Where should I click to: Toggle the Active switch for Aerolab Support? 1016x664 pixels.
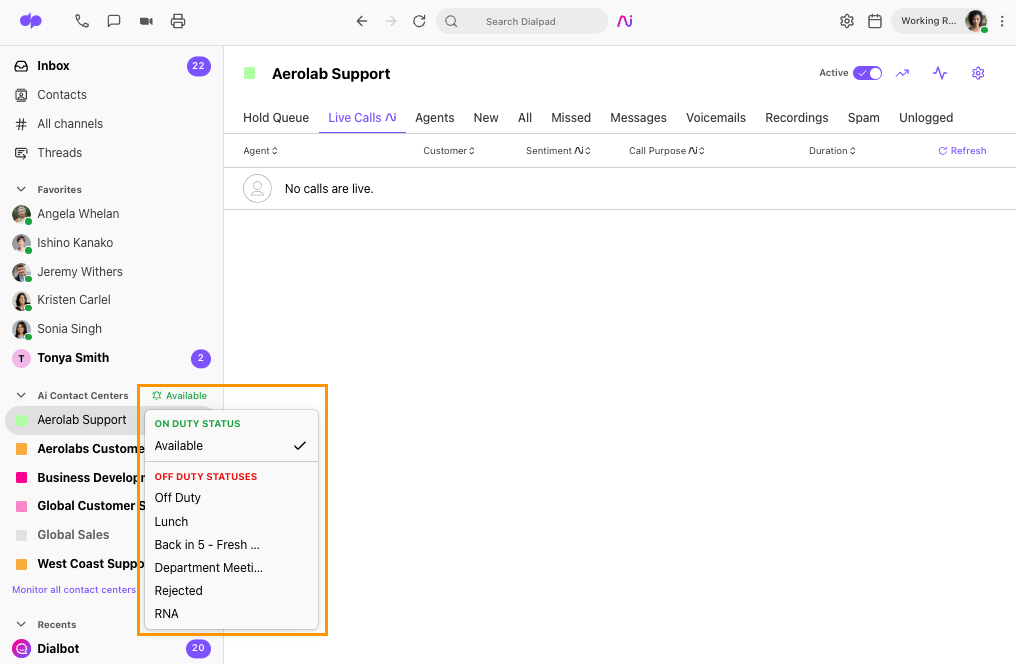pos(868,73)
